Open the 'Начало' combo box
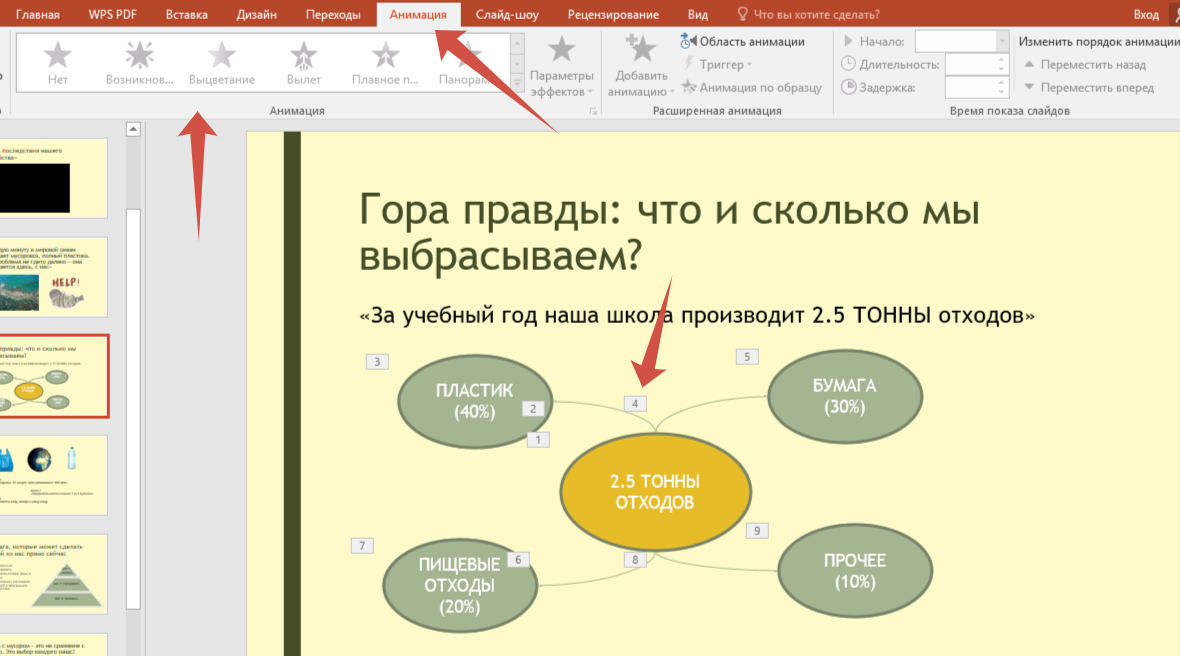This screenshot has height=656, width=1180. (961, 41)
